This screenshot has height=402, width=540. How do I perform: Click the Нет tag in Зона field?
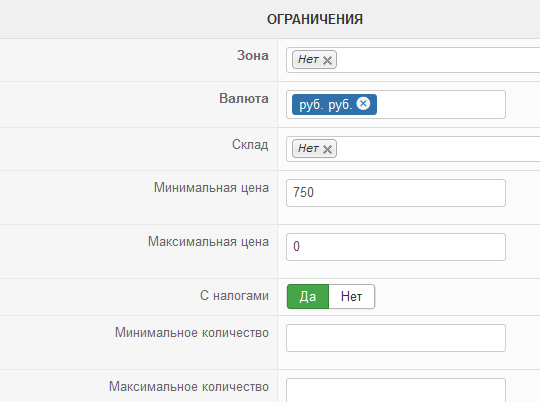tap(308, 60)
